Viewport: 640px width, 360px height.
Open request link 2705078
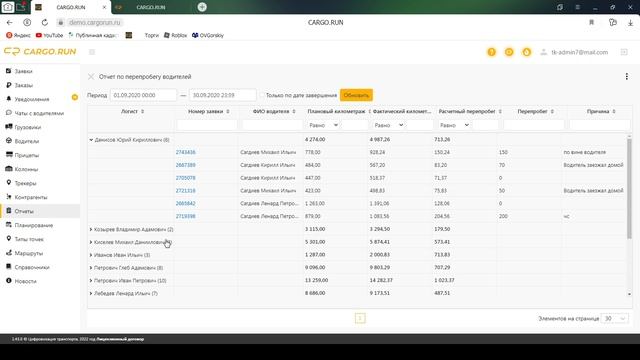[186, 178]
